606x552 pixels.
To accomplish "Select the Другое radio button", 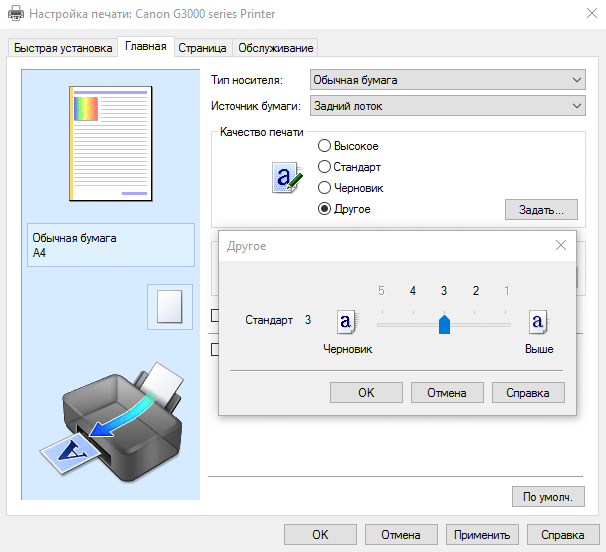I will point(324,209).
